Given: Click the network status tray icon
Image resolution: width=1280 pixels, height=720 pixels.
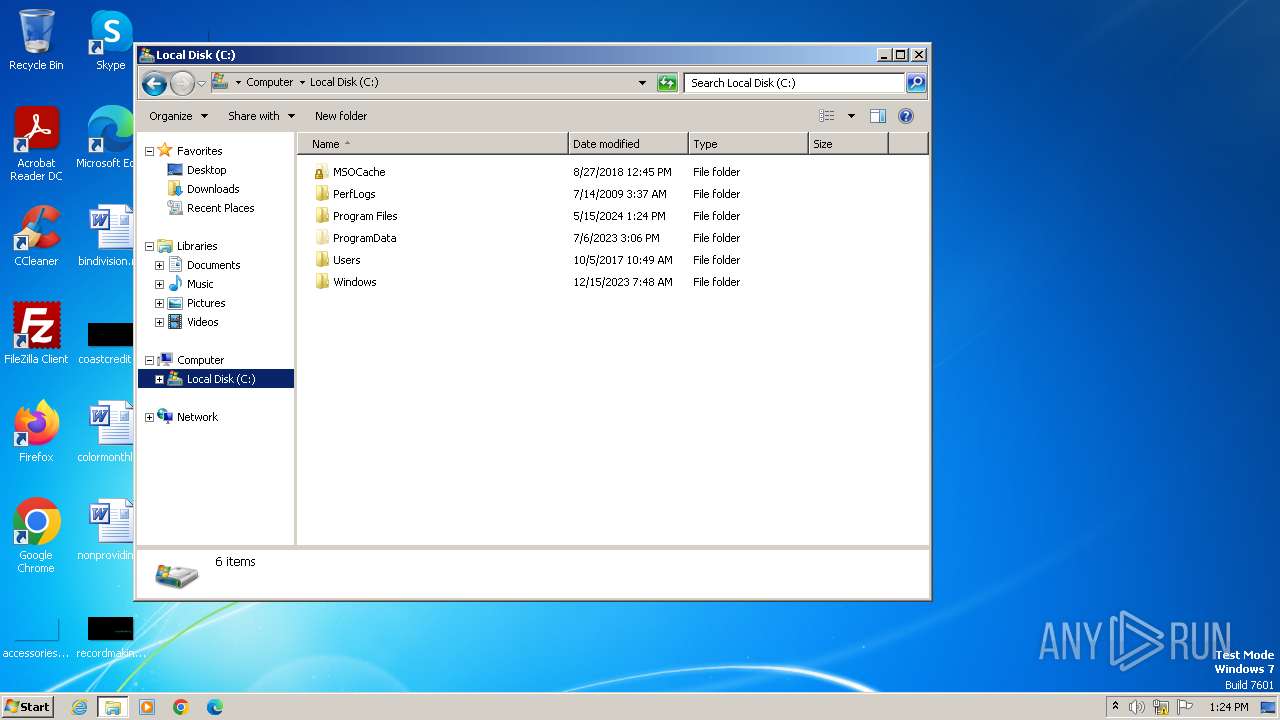Looking at the screenshot, I should coord(1161,707).
